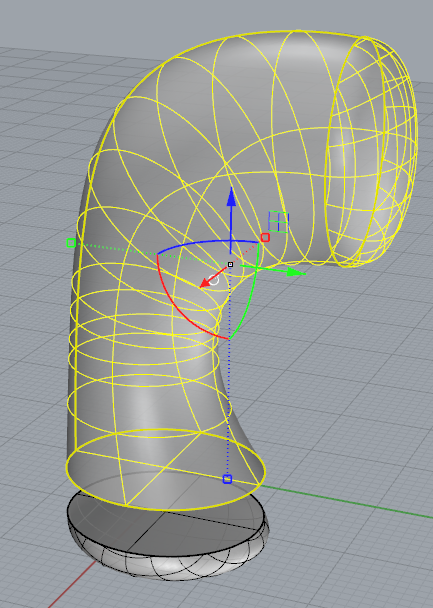Click the green Y-axis grid line
The width and height of the screenshot is (433, 608).
pyautogui.click(x=349, y=502)
